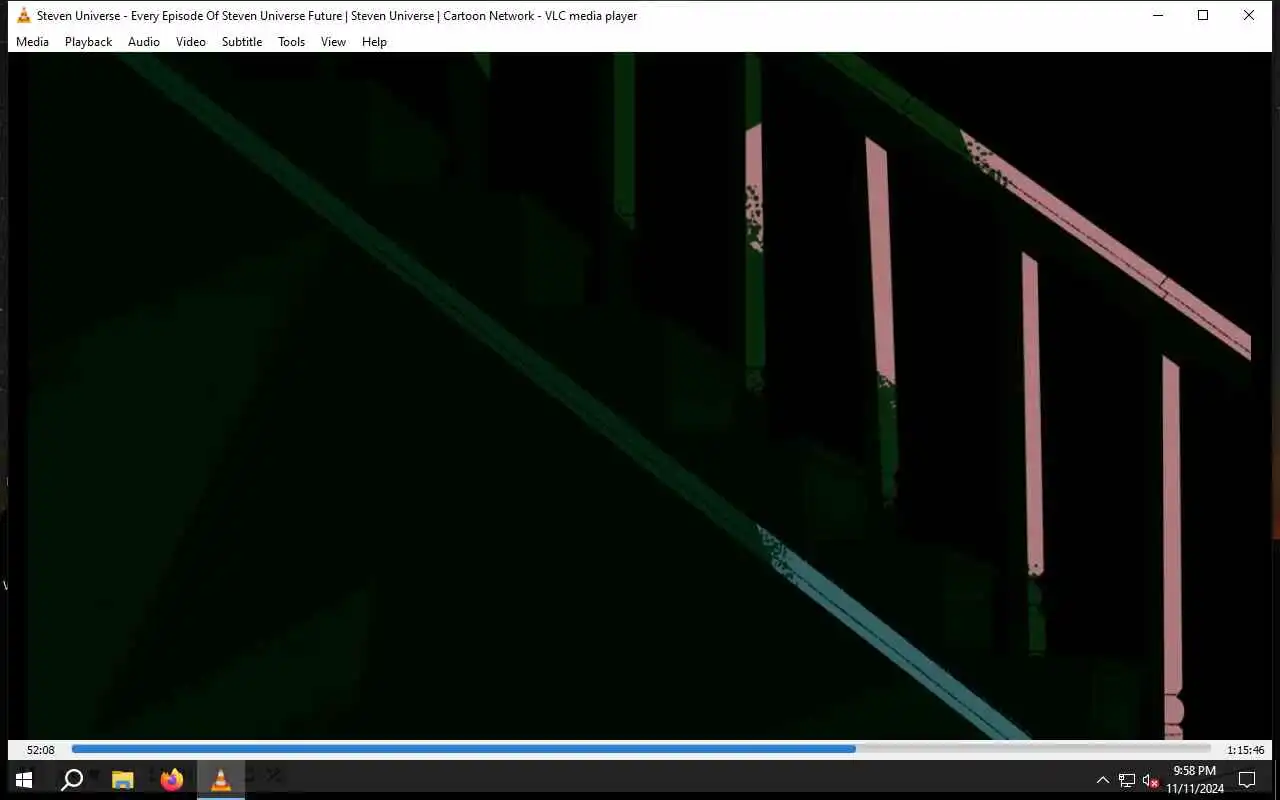The width and height of the screenshot is (1280, 800).
Task: Click the elapsed time 52:08
Action: (41, 750)
